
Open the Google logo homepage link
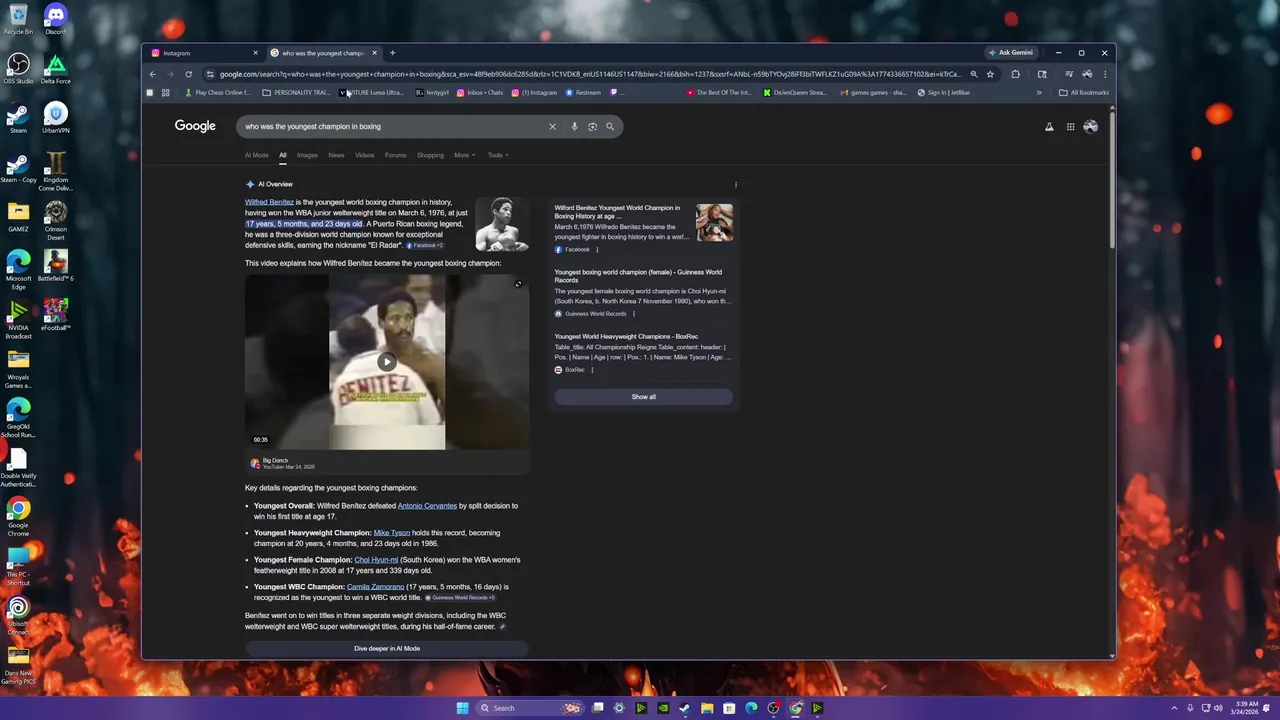click(195, 126)
